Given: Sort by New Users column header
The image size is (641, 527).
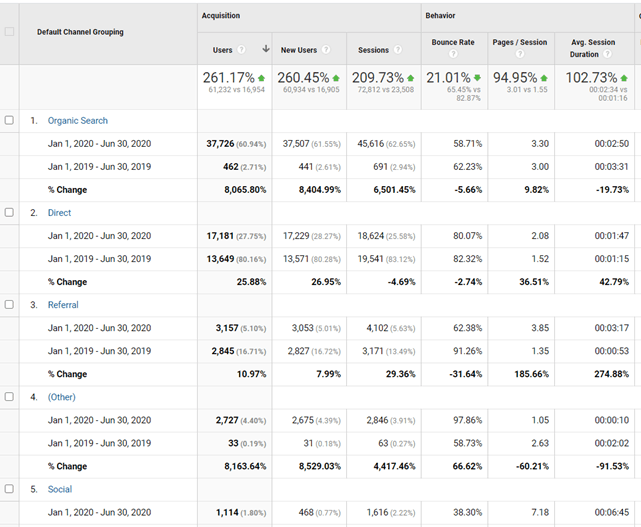Looking at the screenshot, I should pos(297,50).
